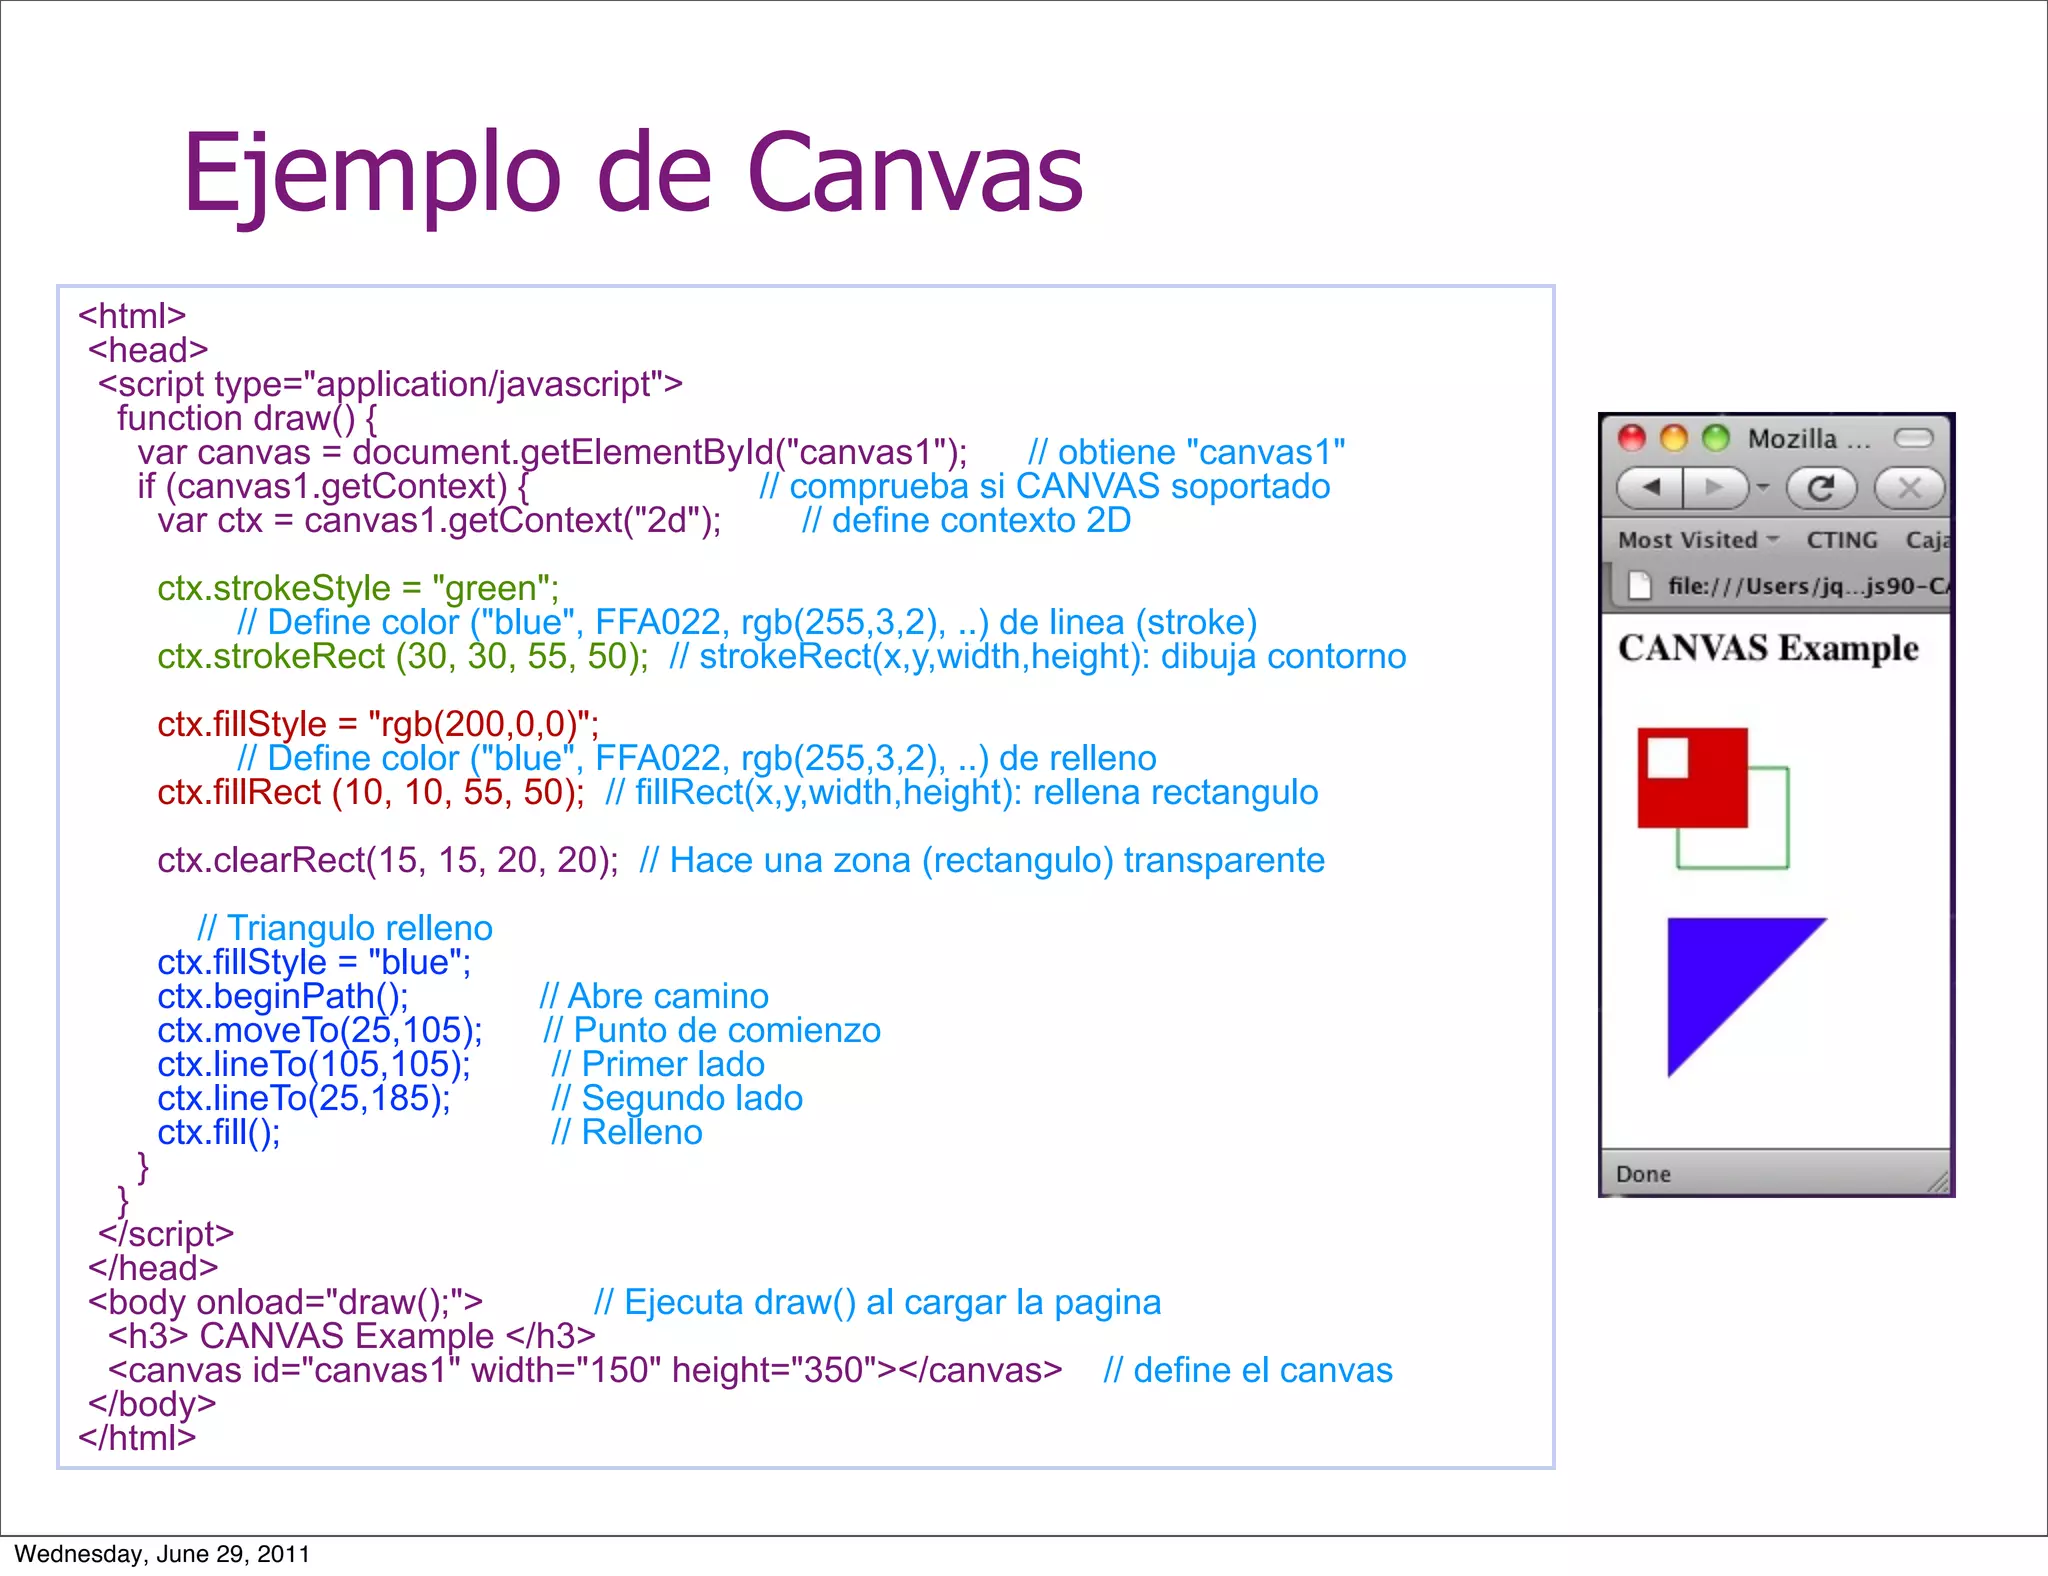Viewport: 2048px width, 1576px height.
Task: Click the ctx.fillRect (10, 10, 55, 50); code
Action: tap(371, 792)
